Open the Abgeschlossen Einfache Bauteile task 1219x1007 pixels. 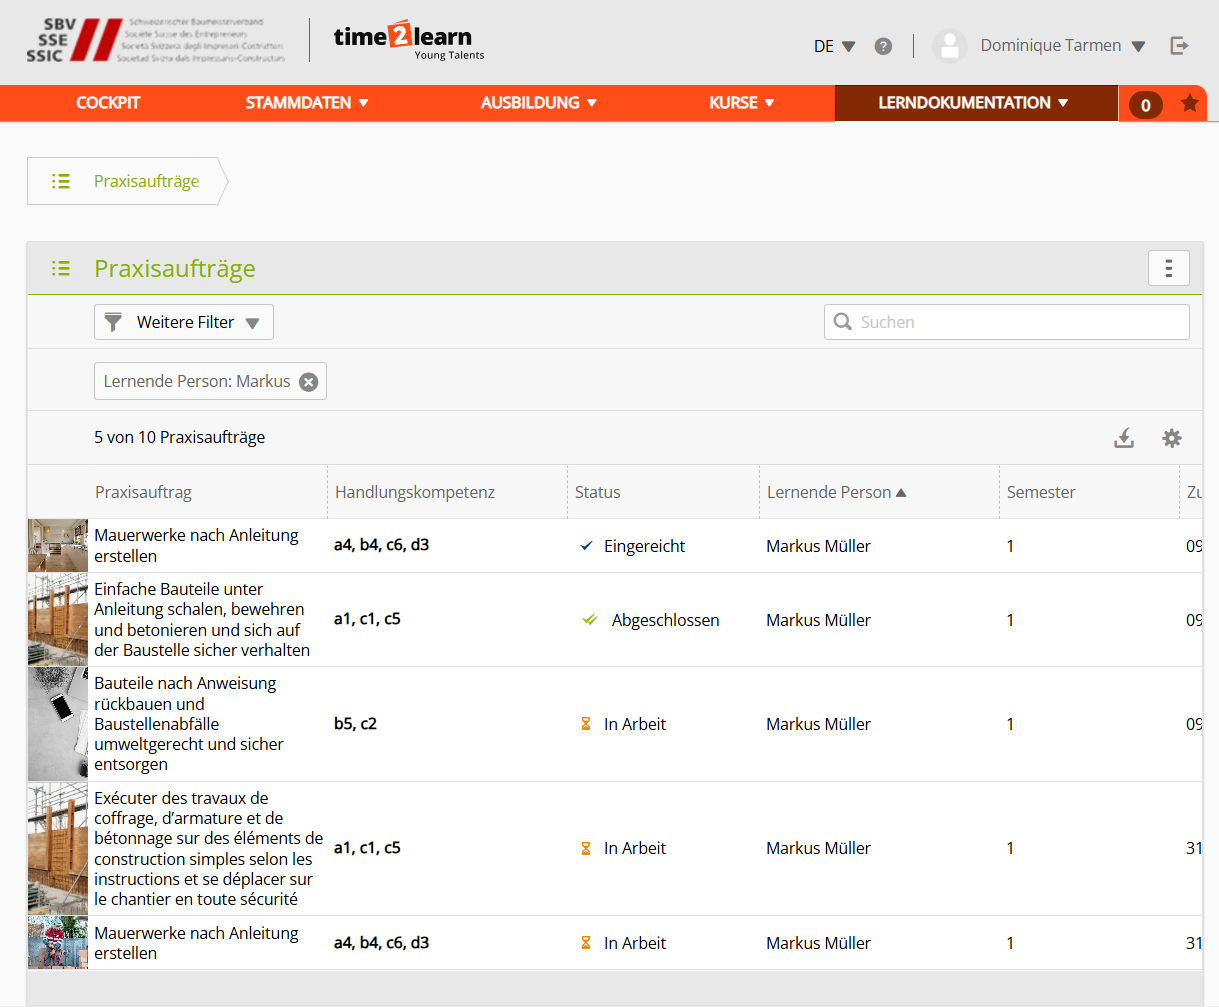point(202,619)
